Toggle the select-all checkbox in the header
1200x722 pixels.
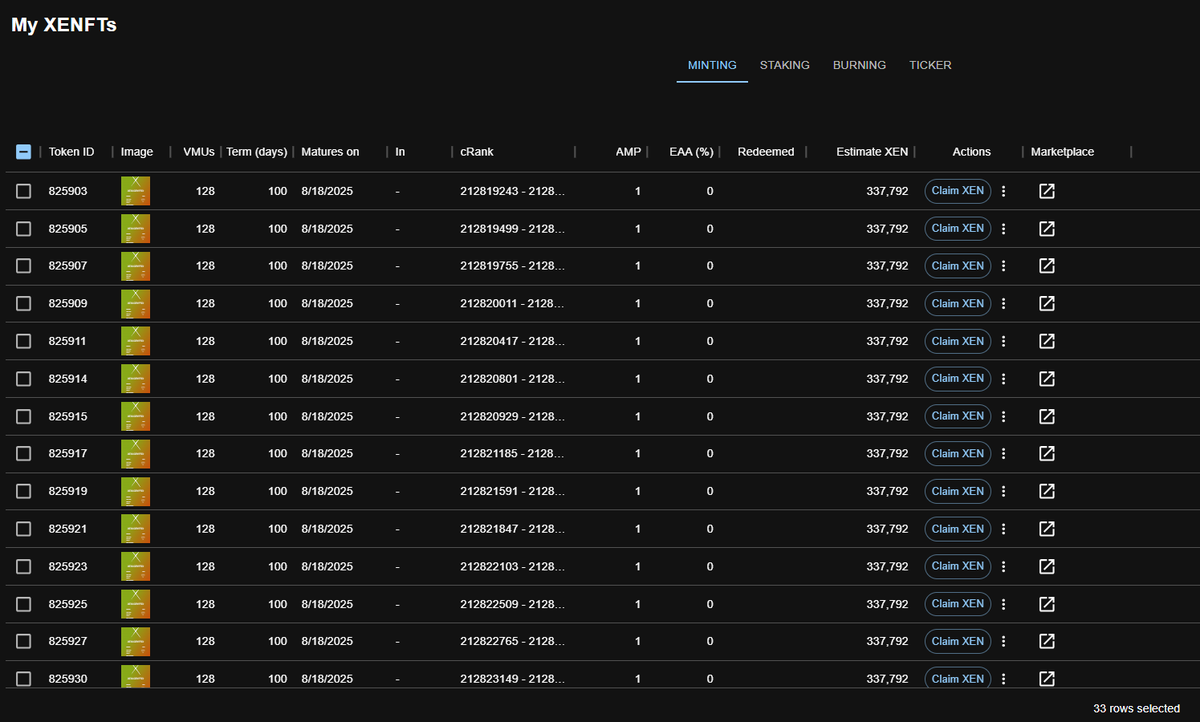pyautogui.click(x=23, y=151)
